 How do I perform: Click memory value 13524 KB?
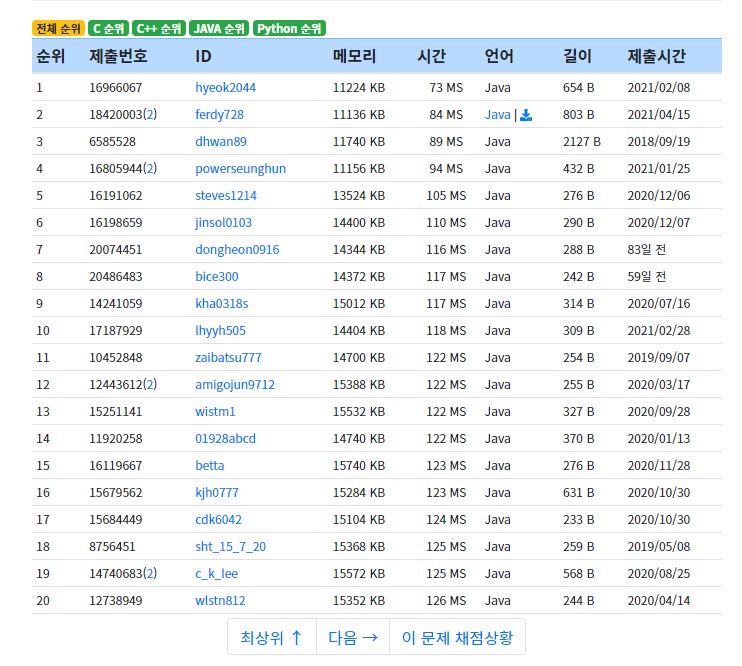[359, 196]
